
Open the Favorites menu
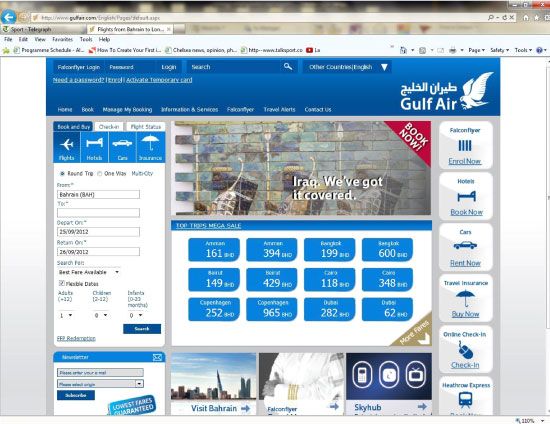62,39
